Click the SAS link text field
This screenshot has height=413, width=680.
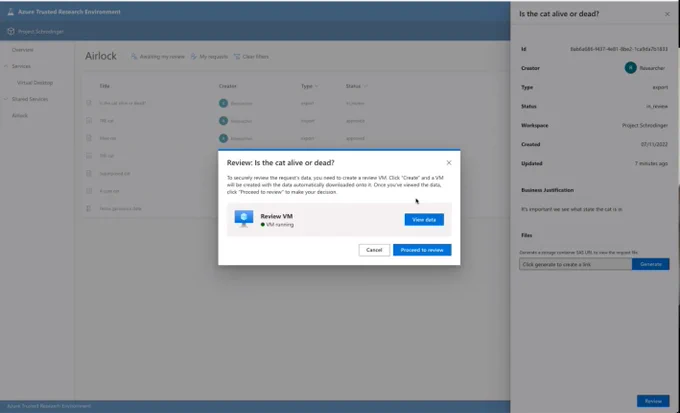(x=575, y=264)
